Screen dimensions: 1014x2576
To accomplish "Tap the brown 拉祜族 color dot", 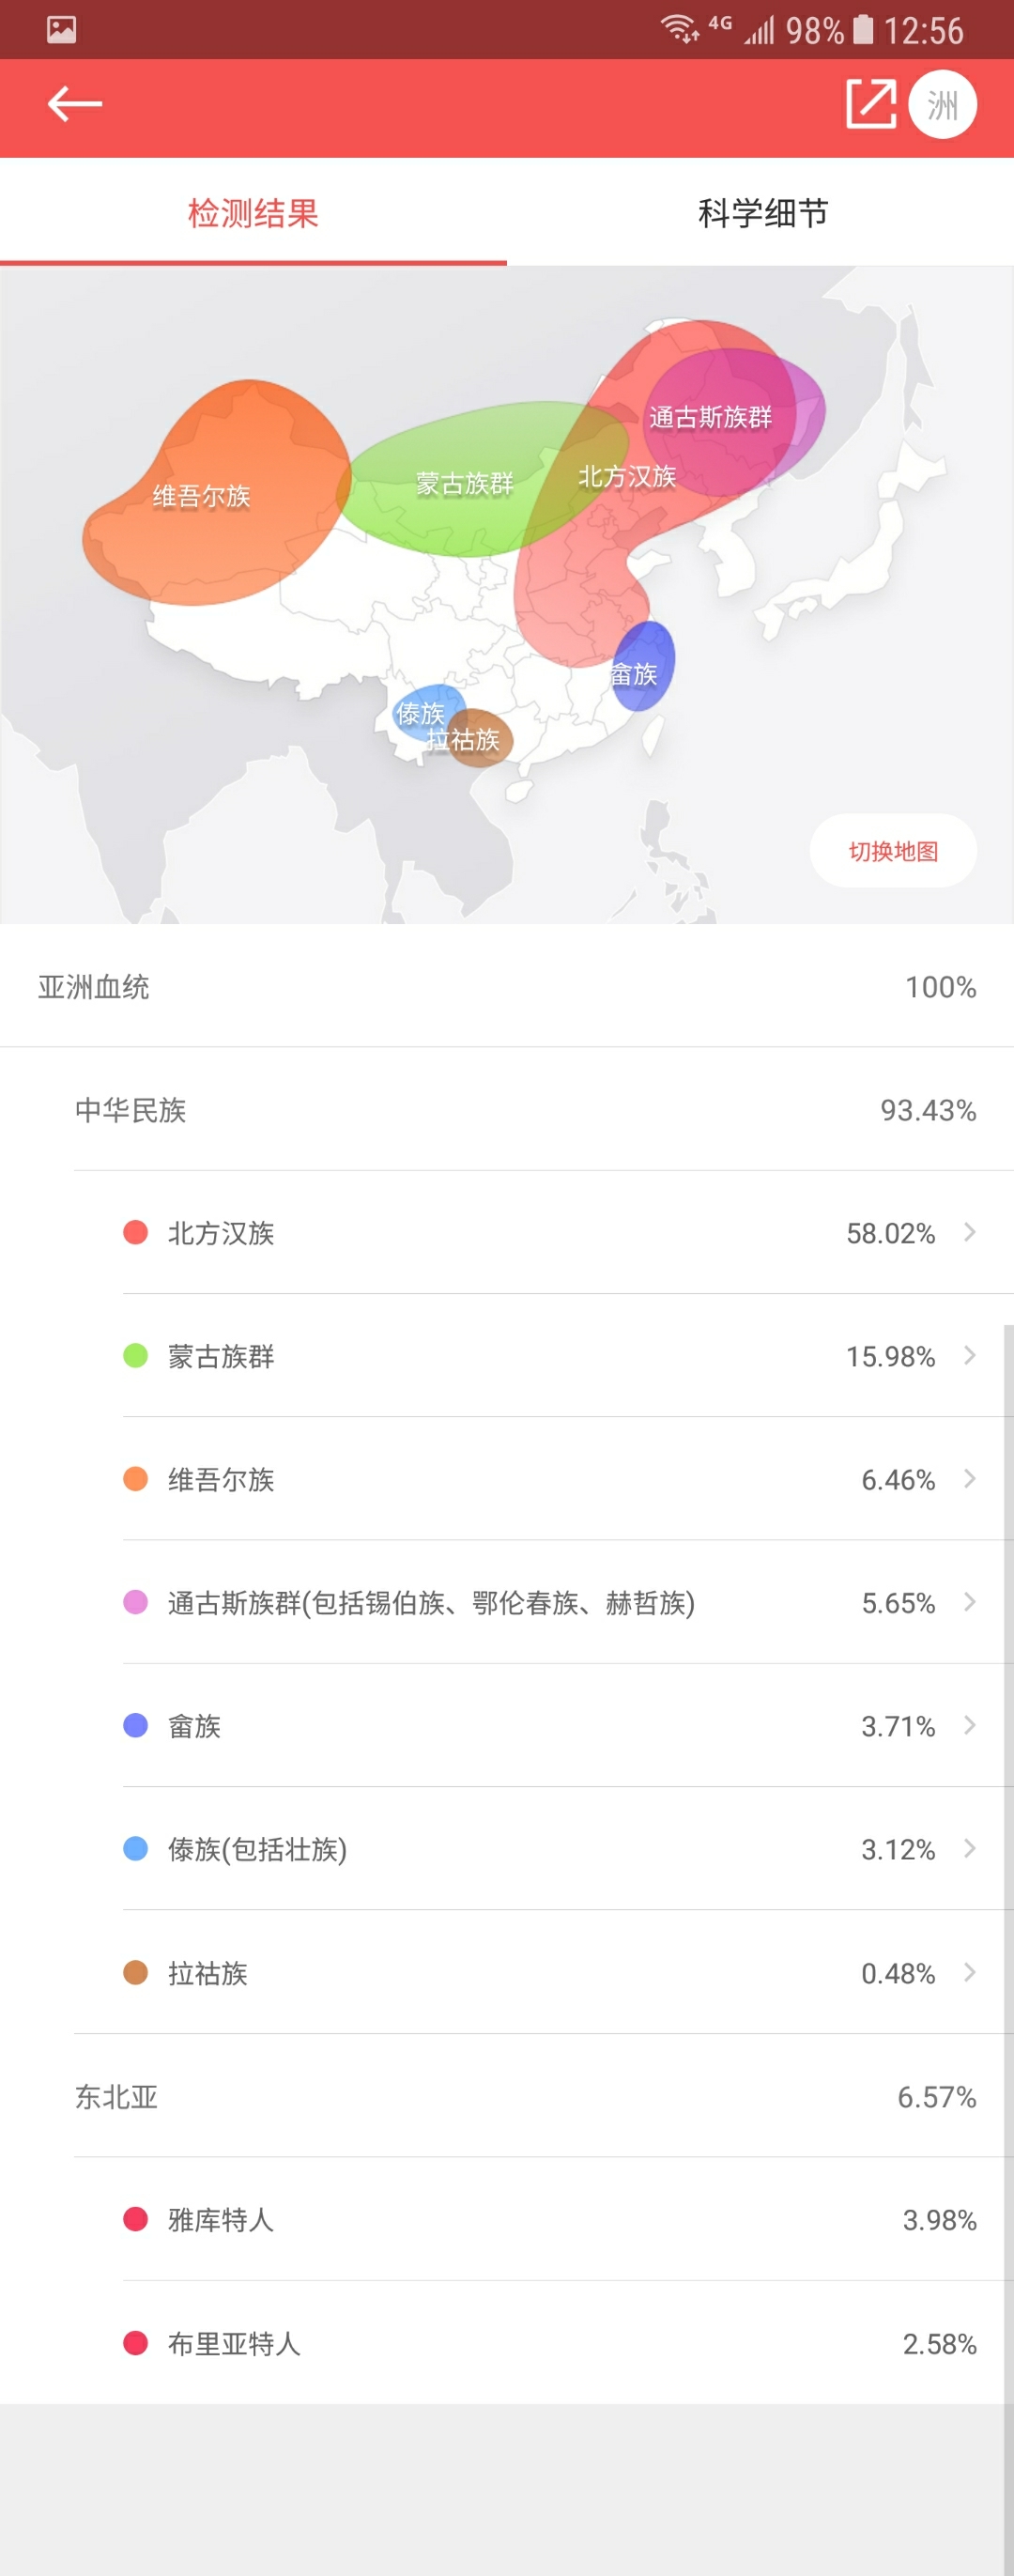I will (x=135, y=1972).
